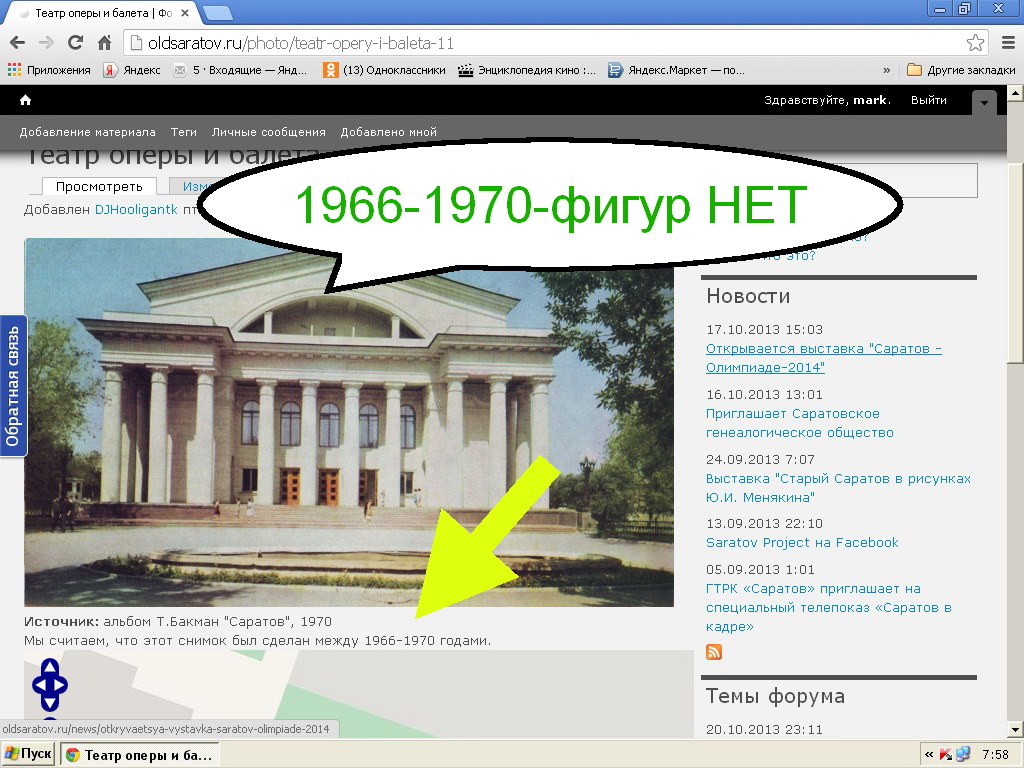This screenshot has width=1024, height=768.
Task: Show hidden tray icons with « arrow
Action: (x=929, y=754)
